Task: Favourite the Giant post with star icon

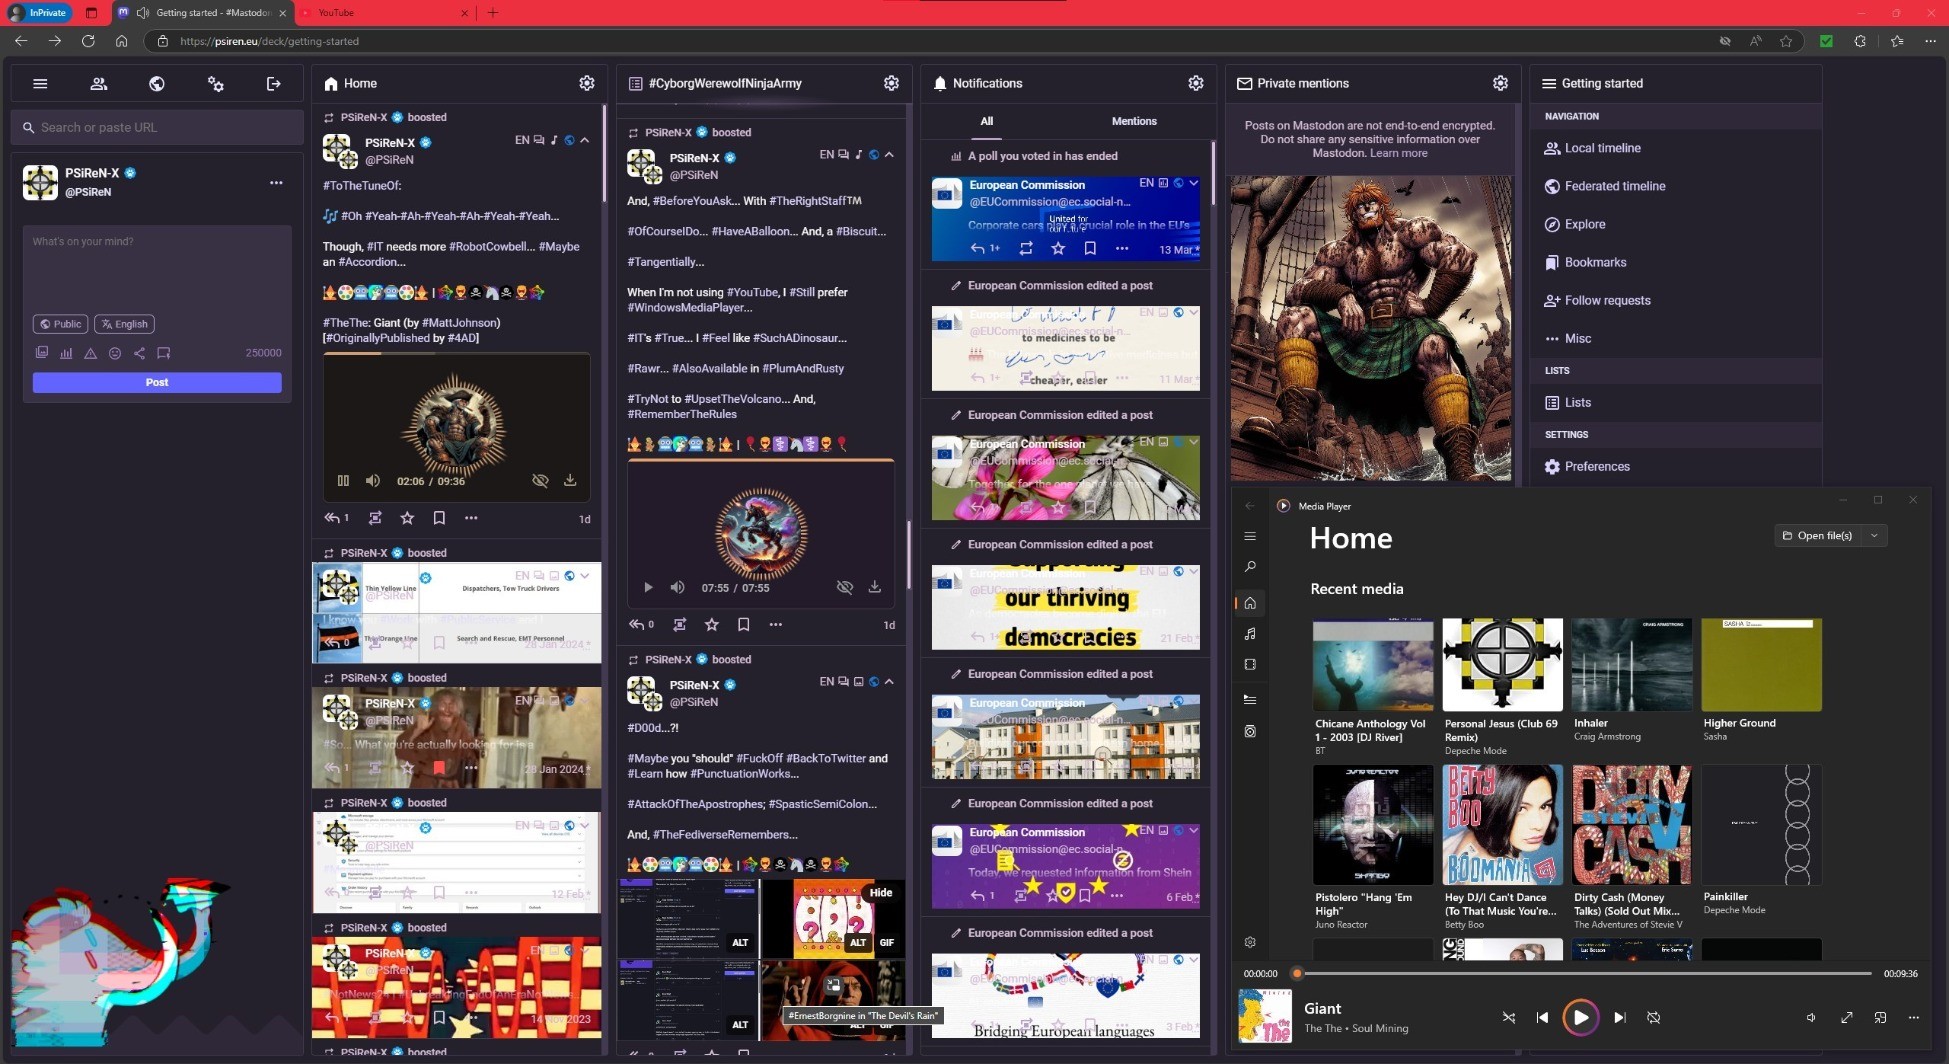Action: coord(407,518)
